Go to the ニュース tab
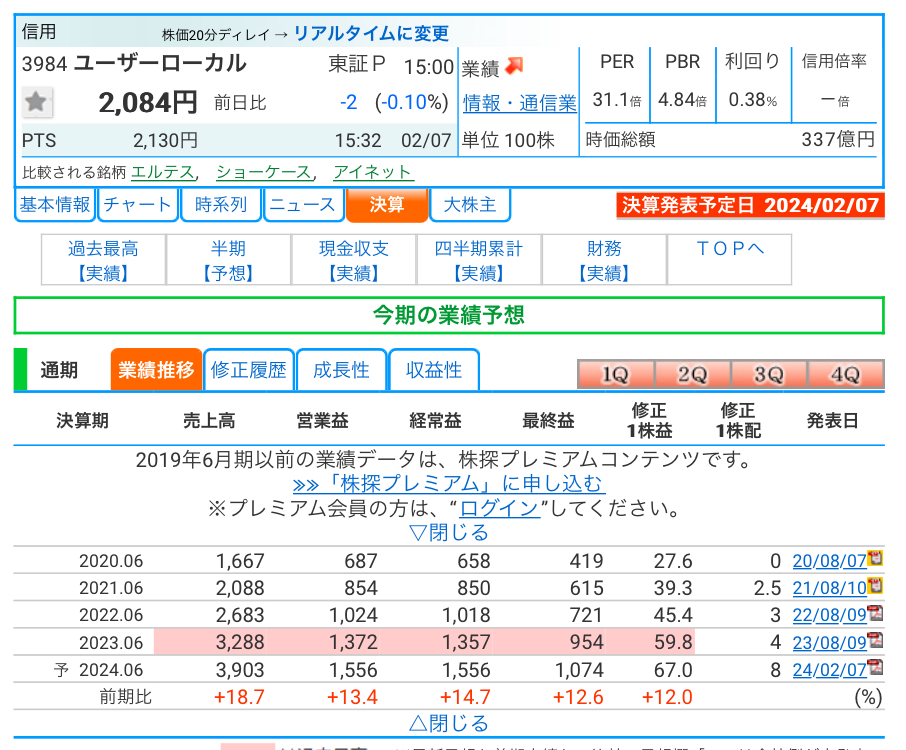 click(303, 205)
